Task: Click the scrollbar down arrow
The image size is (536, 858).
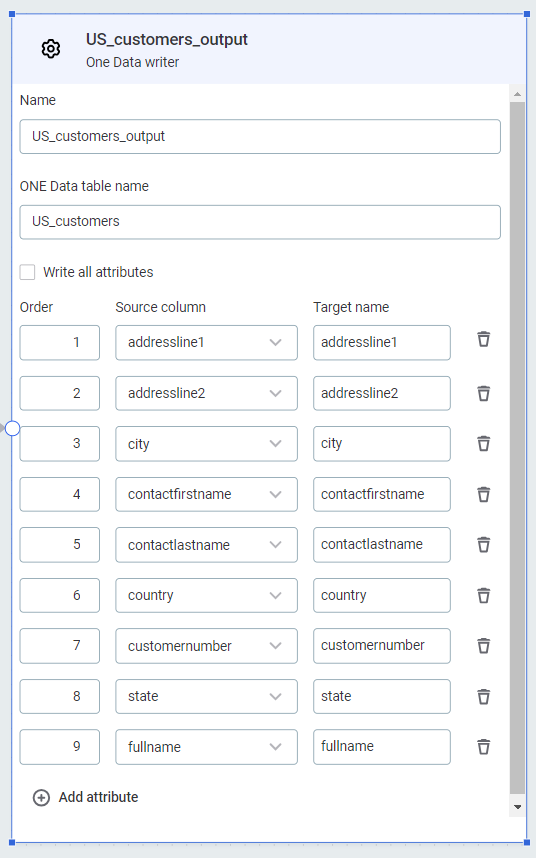Action: click(517, 807)
